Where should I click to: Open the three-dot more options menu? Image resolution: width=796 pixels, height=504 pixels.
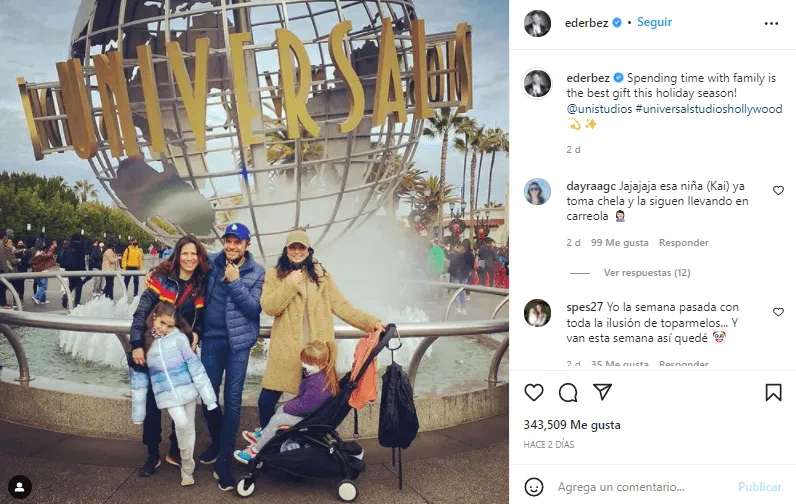[x=771, y=23]
